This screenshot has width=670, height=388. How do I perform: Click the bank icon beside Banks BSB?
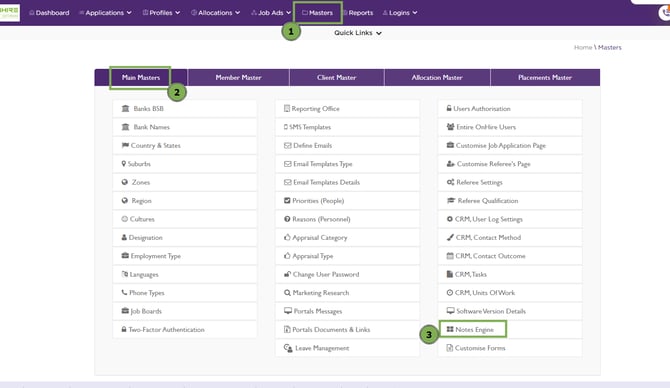coord(125,109)
